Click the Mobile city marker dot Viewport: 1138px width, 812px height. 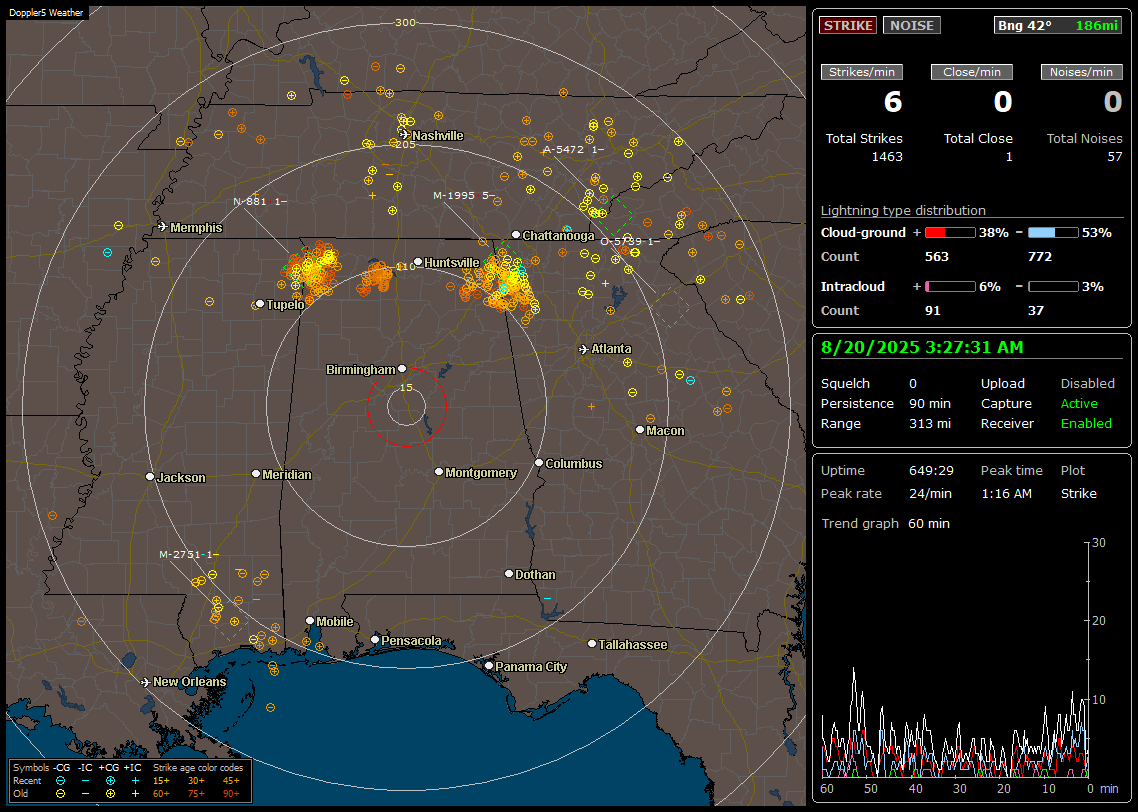pyautogui.click(x=310, y=620)
